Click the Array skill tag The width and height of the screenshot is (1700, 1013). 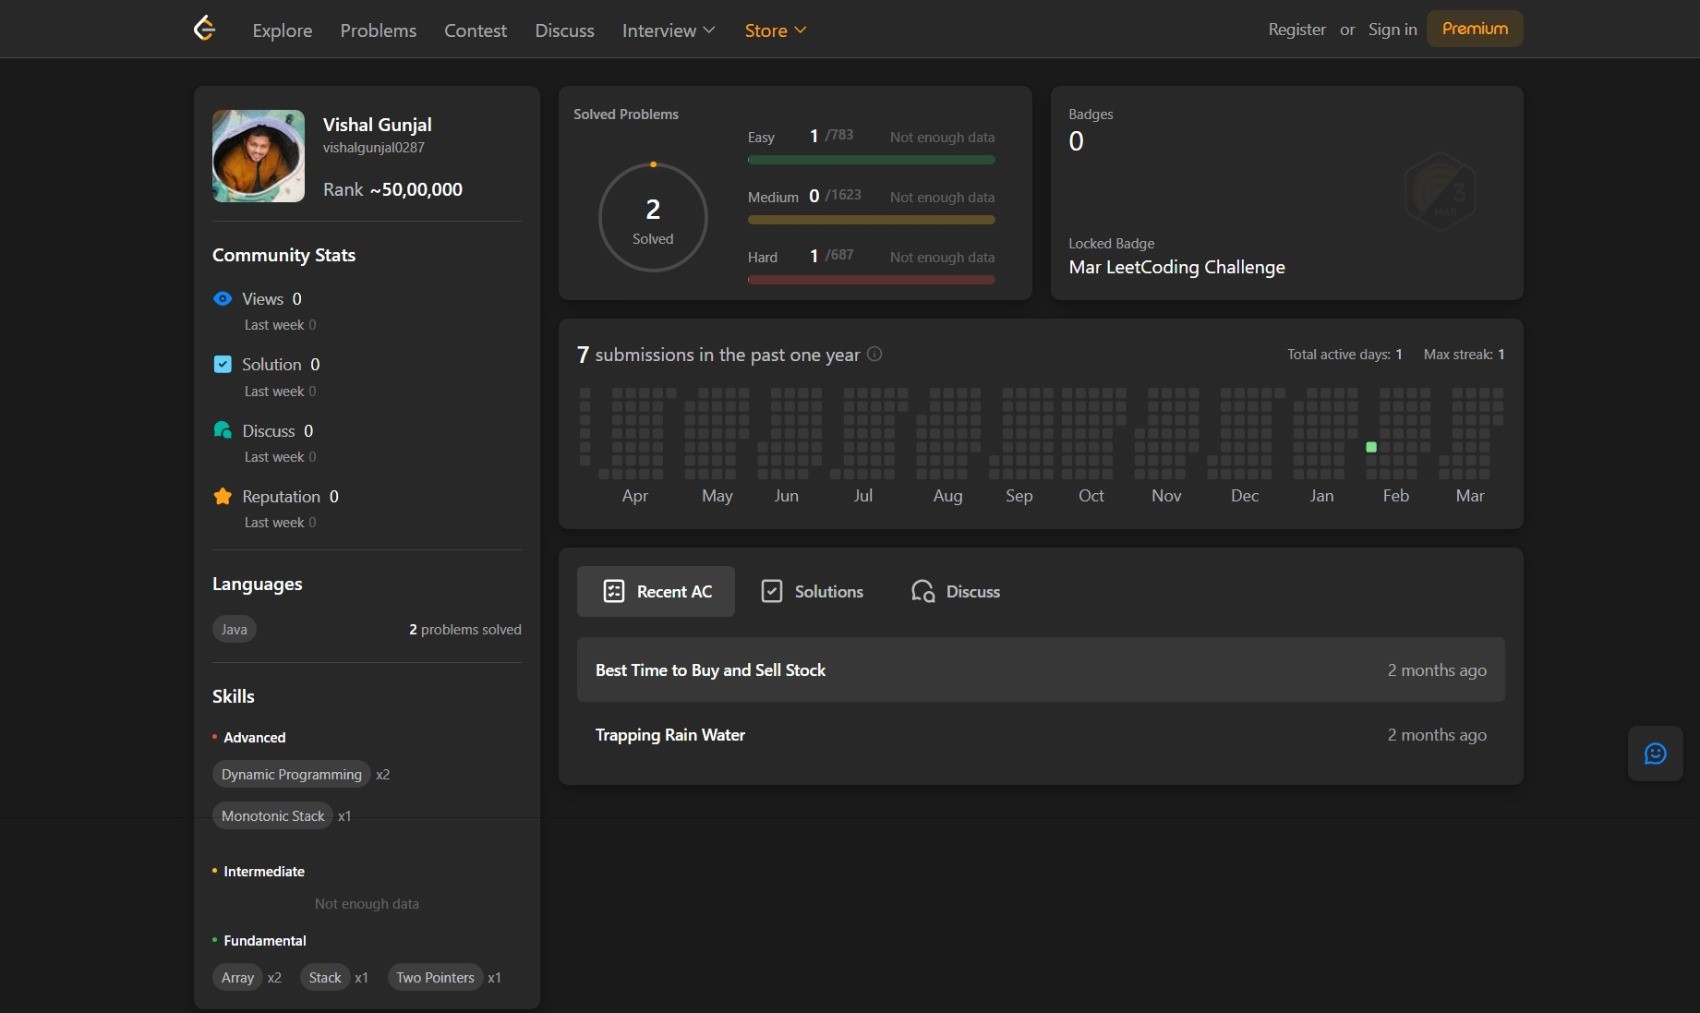point(238,977)
